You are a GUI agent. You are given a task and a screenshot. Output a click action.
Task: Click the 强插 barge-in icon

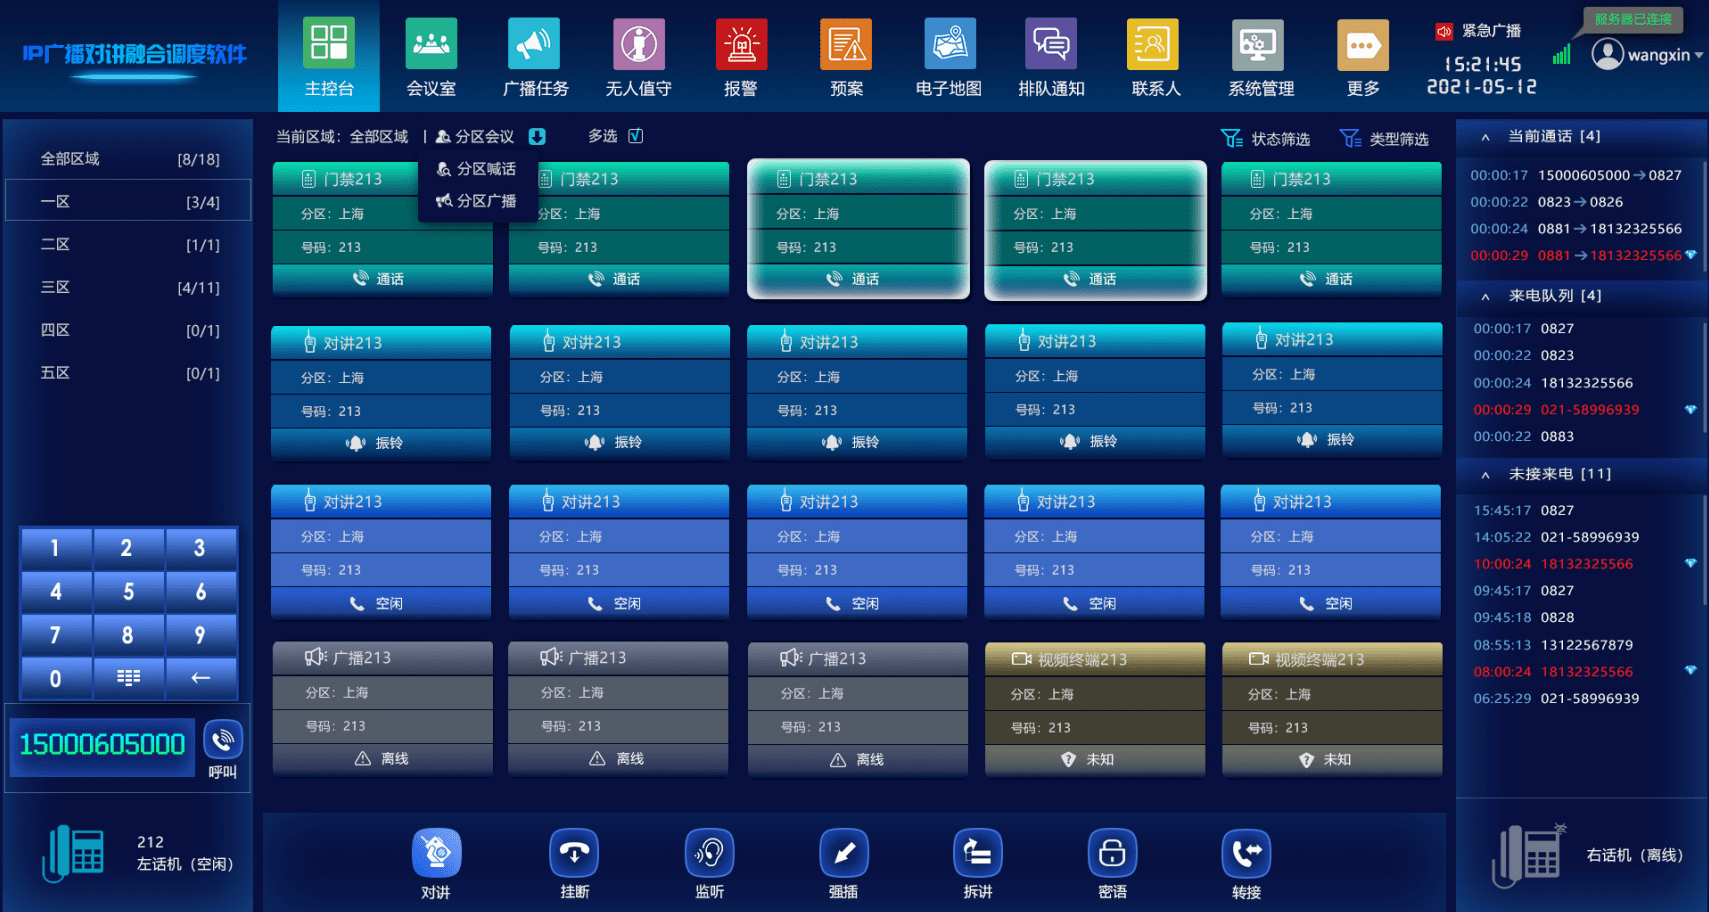point(843,853)
